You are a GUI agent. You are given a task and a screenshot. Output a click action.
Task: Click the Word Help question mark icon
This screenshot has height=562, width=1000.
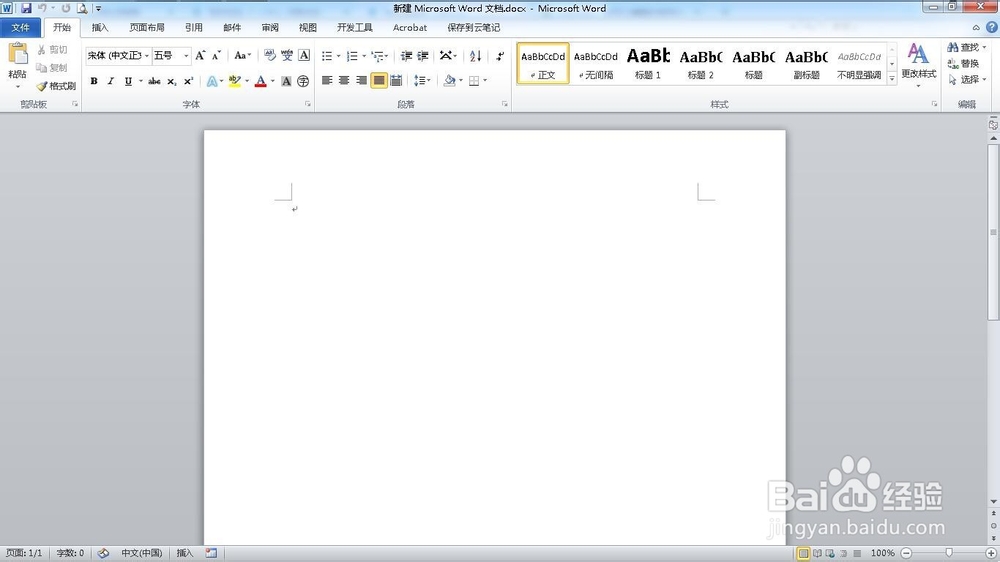992,27
